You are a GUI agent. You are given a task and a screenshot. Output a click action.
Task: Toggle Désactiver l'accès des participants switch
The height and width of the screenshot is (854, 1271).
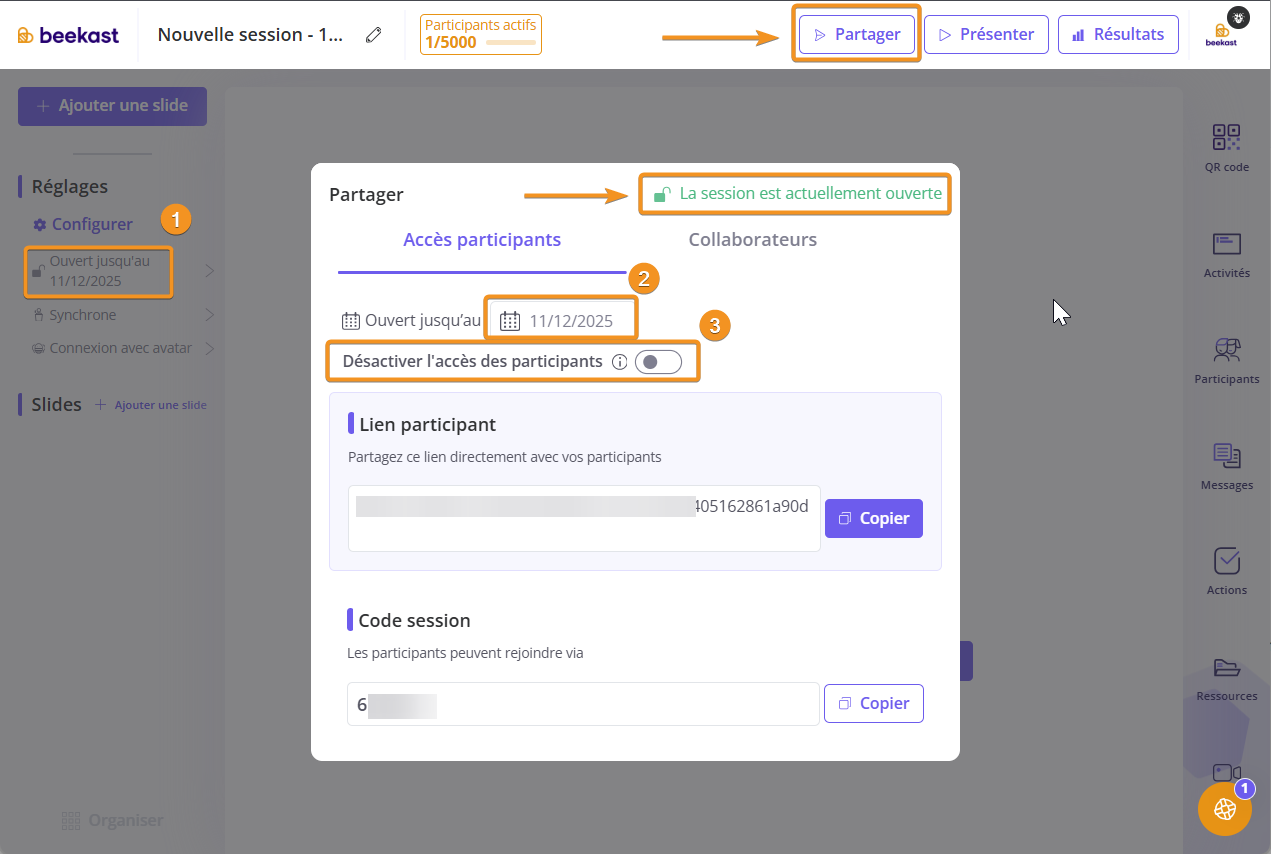(658, 362)
